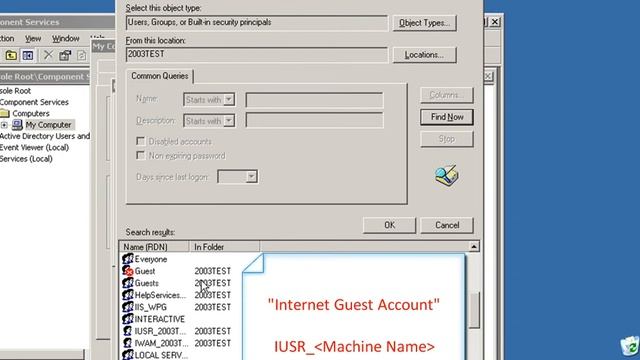Image resolution: width=640 pixels, height=360 pixels.
Task: Click 2003TEST folder cell in Guest row
Action: coord(213,271)
